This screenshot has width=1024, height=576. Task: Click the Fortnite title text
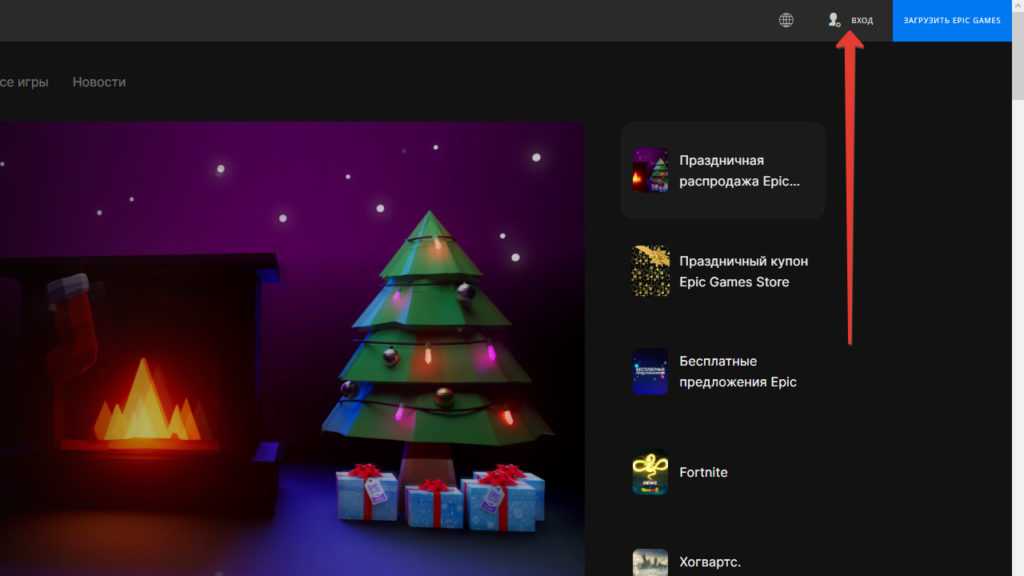tap(703, 472)
